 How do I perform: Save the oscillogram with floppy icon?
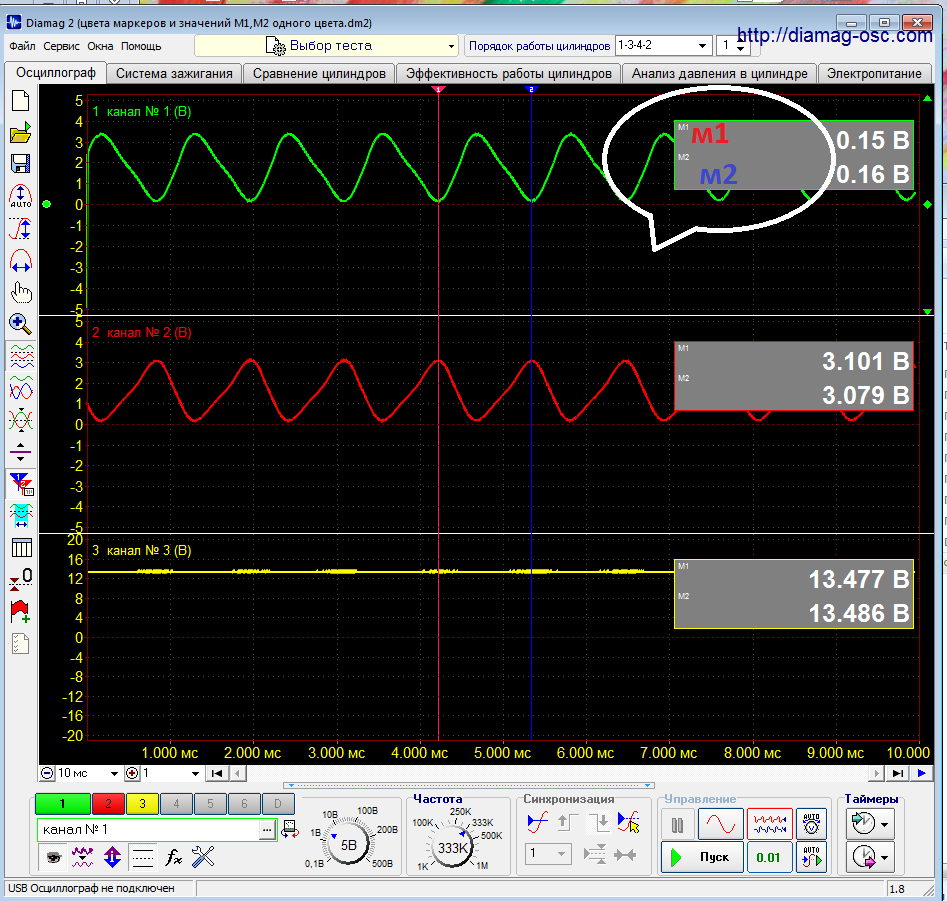[21, 164]
